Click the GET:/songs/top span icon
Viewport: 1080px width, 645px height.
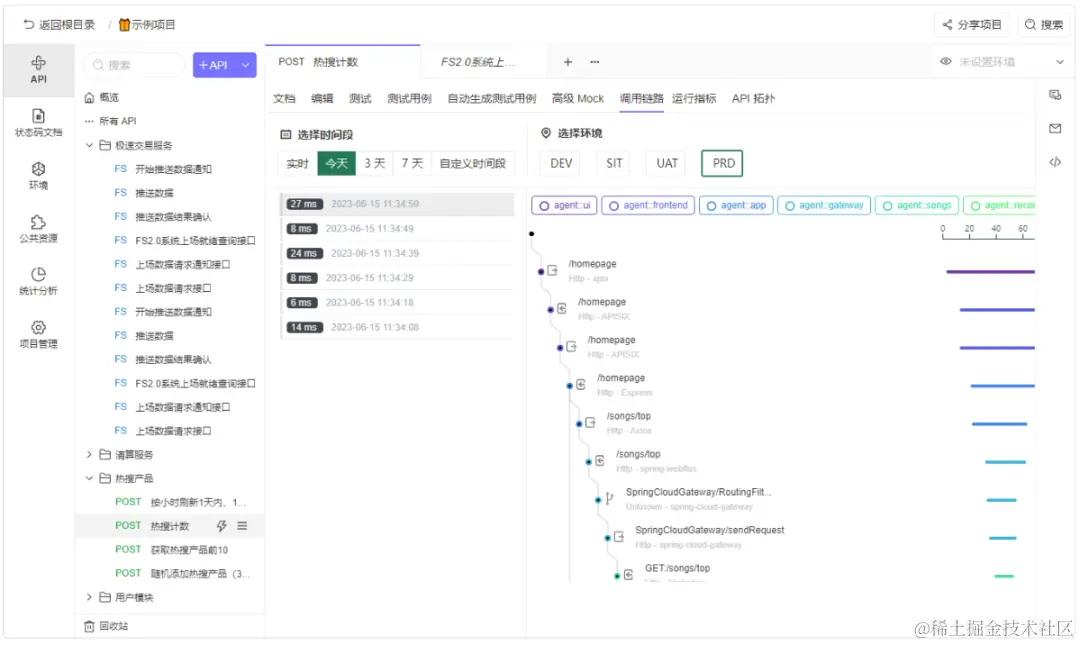(x=628, y=575)
